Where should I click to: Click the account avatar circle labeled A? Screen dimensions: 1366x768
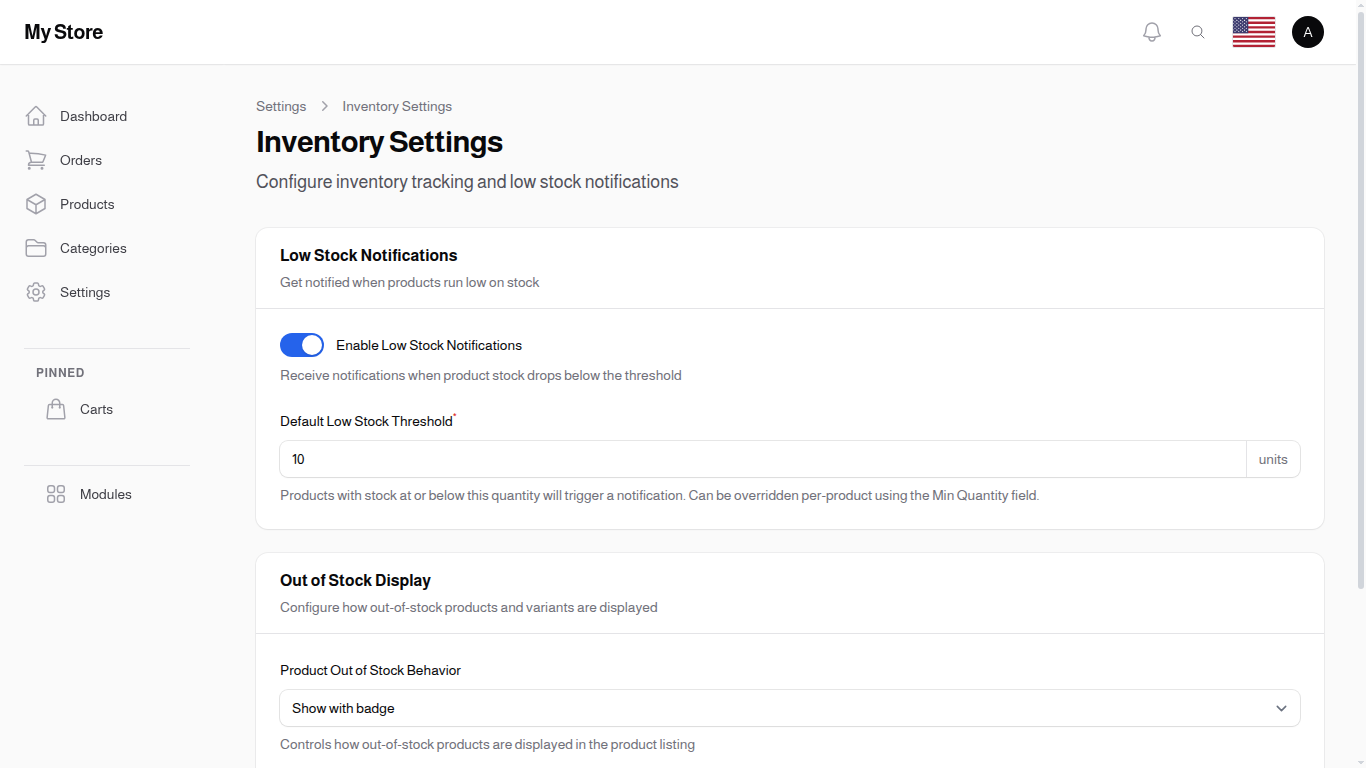(1308, 31)
